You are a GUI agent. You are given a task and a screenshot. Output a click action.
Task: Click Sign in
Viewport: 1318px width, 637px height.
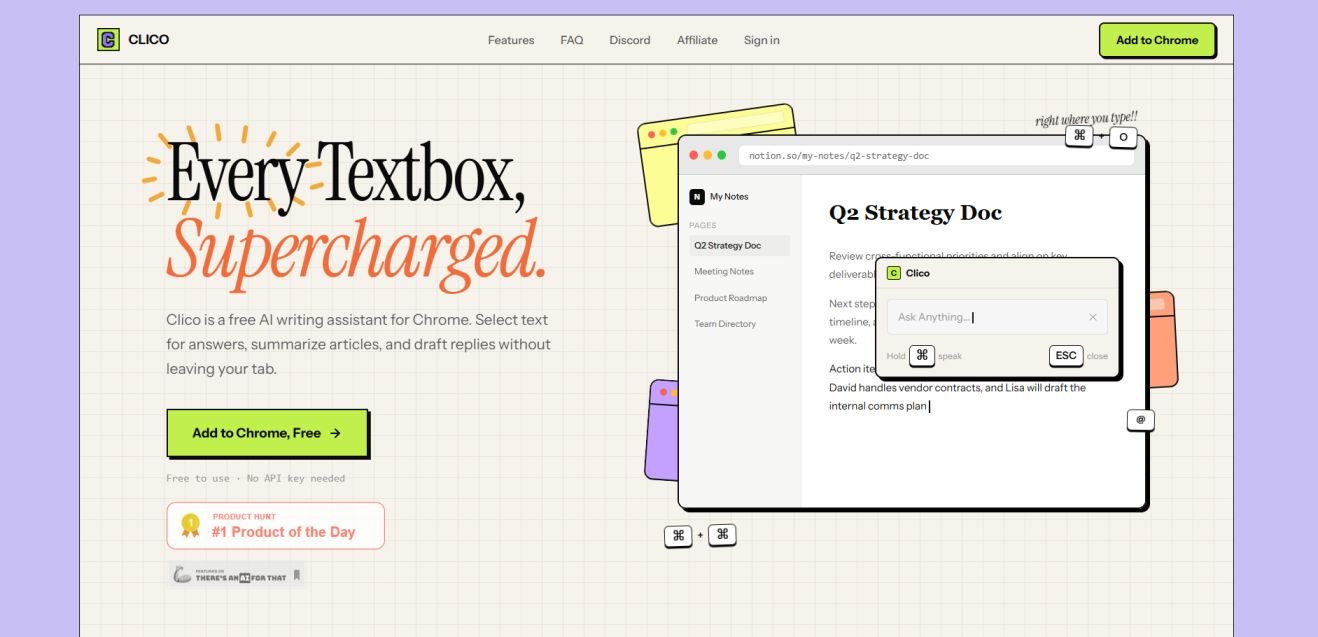coord(761,40)
